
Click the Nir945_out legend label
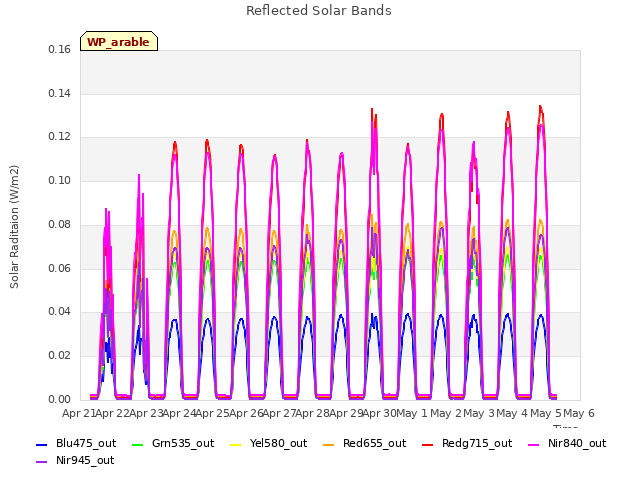point(85,460)
